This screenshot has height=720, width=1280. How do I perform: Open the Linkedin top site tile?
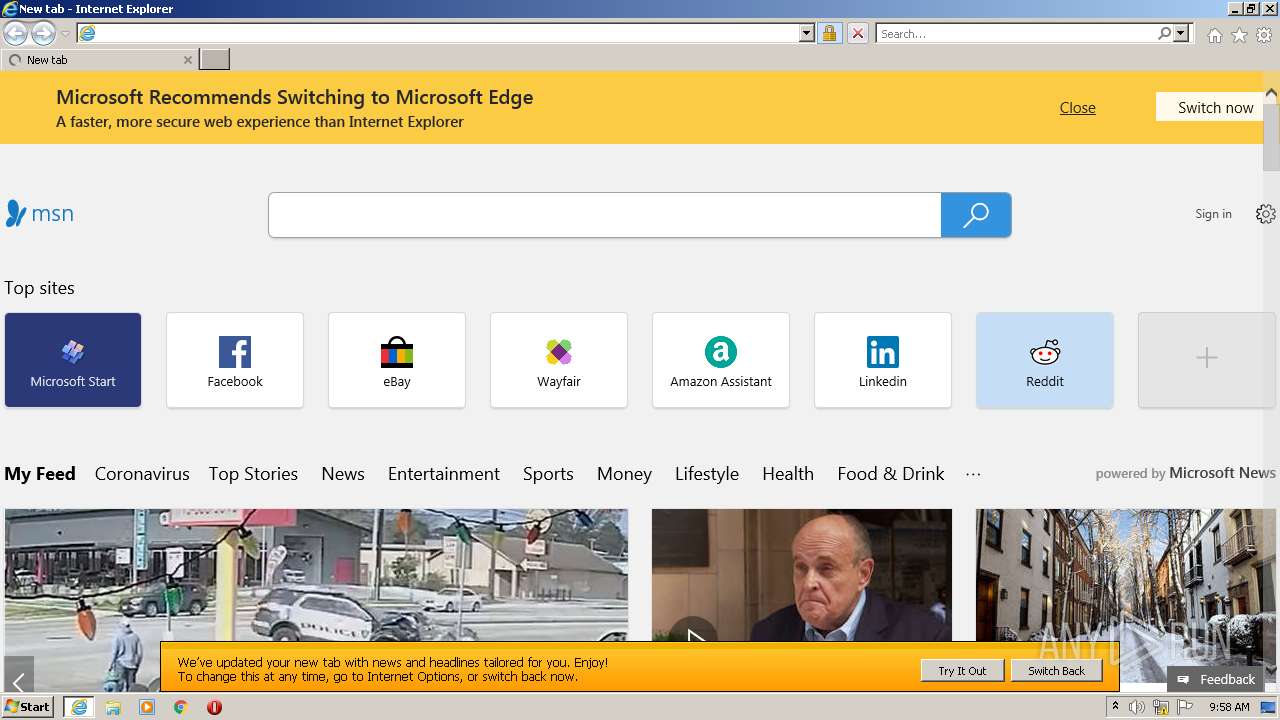click(x=883, y=360)
